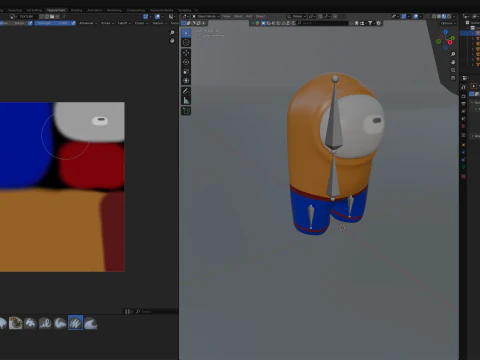Select the 3D Cursor tool
The height and width of the screenshot is (360, 480).
[x=186, y=42]
